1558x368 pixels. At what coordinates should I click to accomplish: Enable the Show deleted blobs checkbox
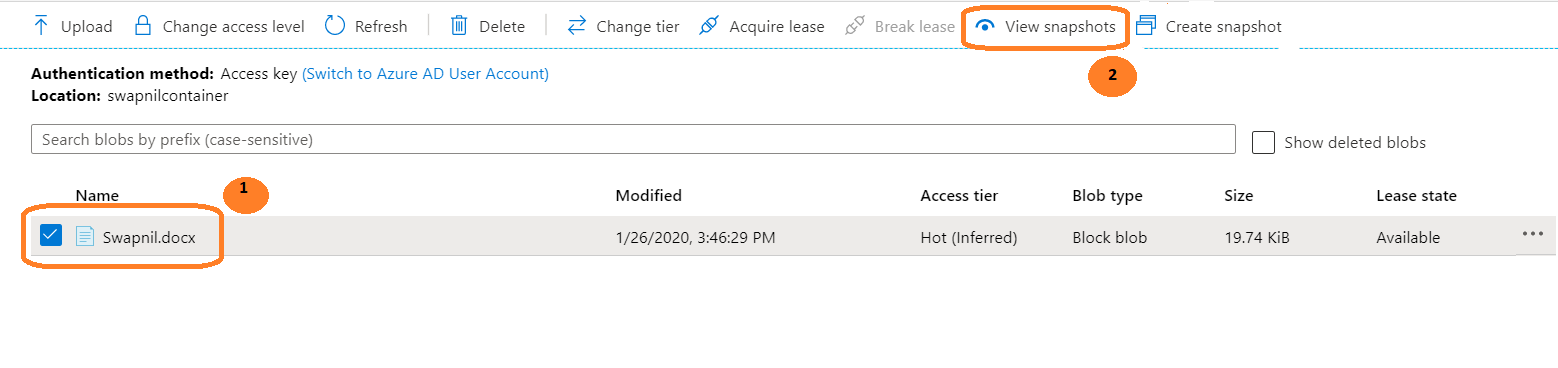coord(1263,142)
